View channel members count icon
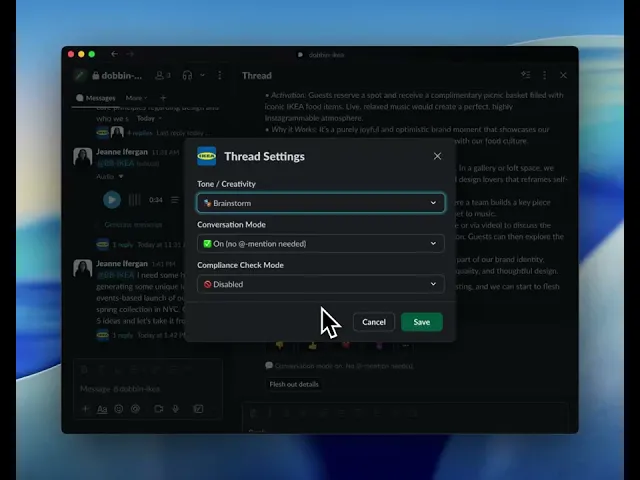The height and width of the screenshot is (480, 640). pyautogui.click(x=162, y=76)
